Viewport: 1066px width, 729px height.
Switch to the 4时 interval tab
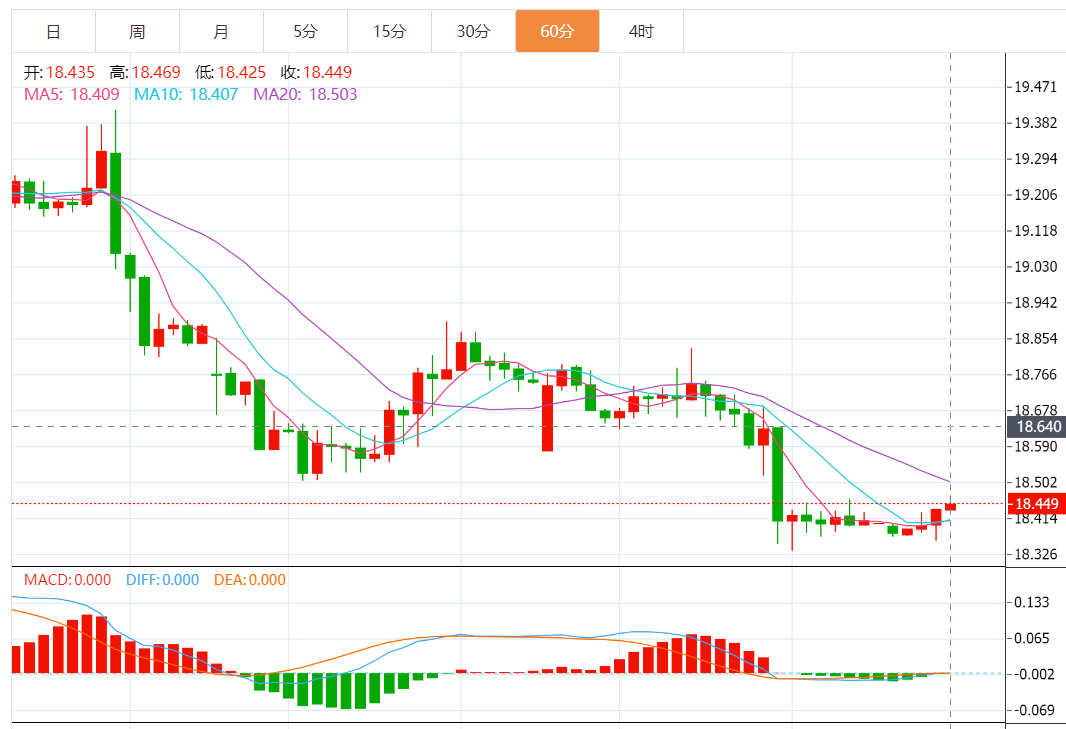pos(641,31)
